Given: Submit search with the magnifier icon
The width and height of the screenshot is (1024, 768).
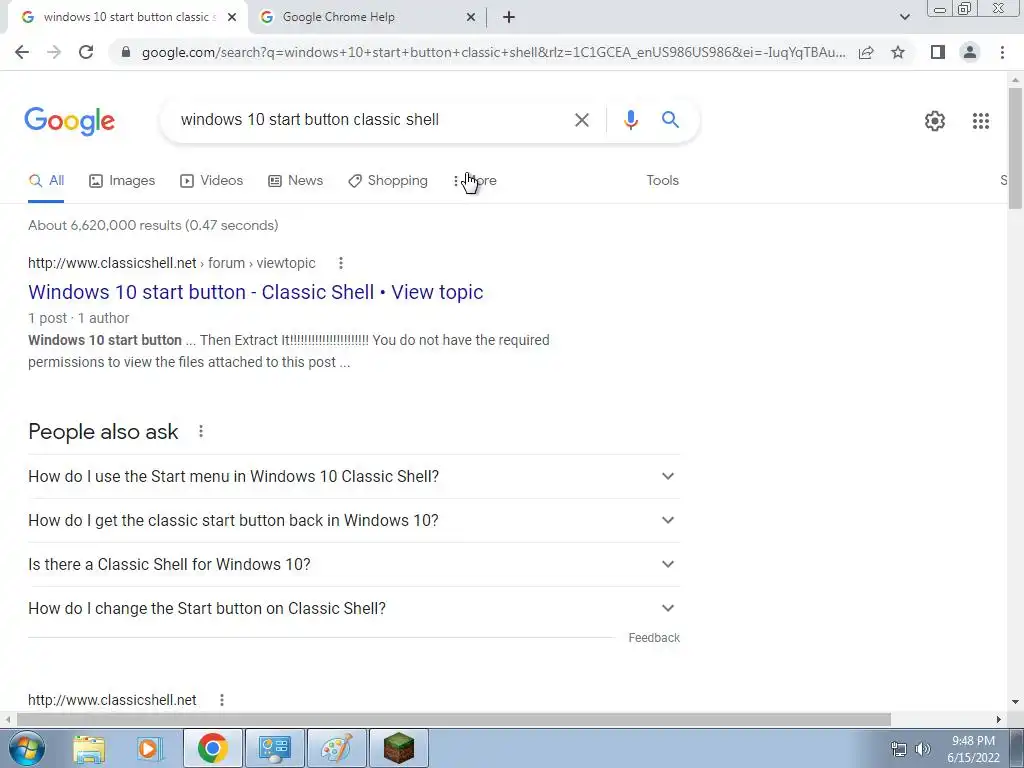Looking at the screenshot, I should (x=670, y=120).
